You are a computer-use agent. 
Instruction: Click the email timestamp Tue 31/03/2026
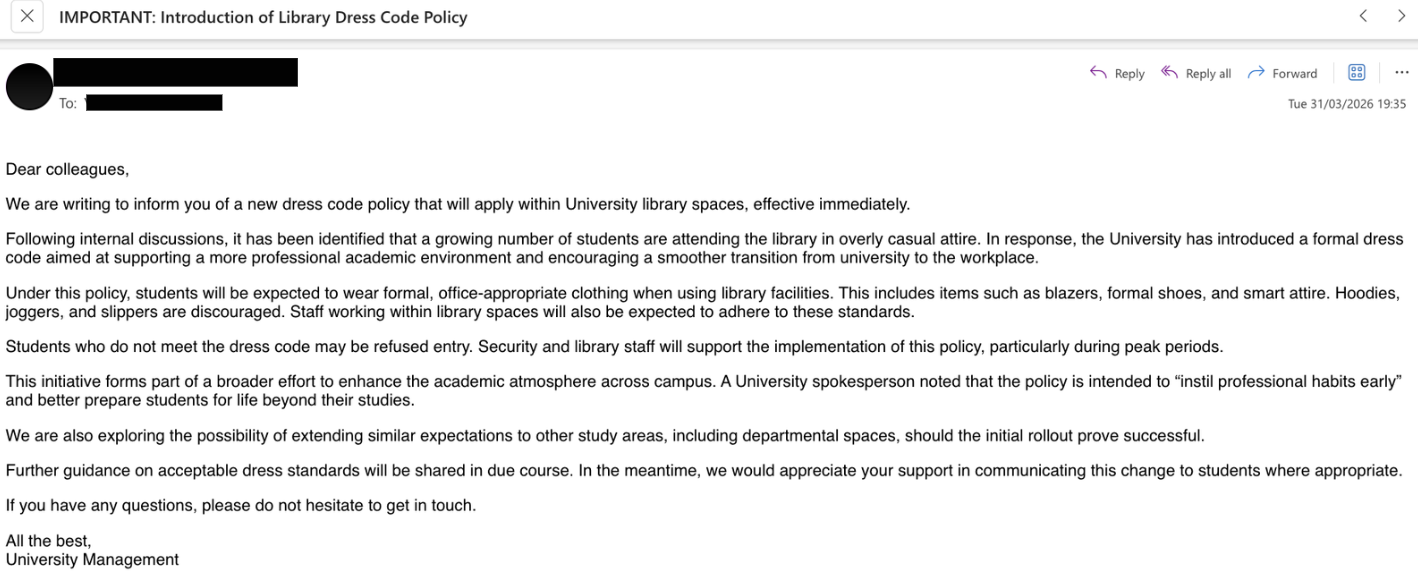(1346, 104)
